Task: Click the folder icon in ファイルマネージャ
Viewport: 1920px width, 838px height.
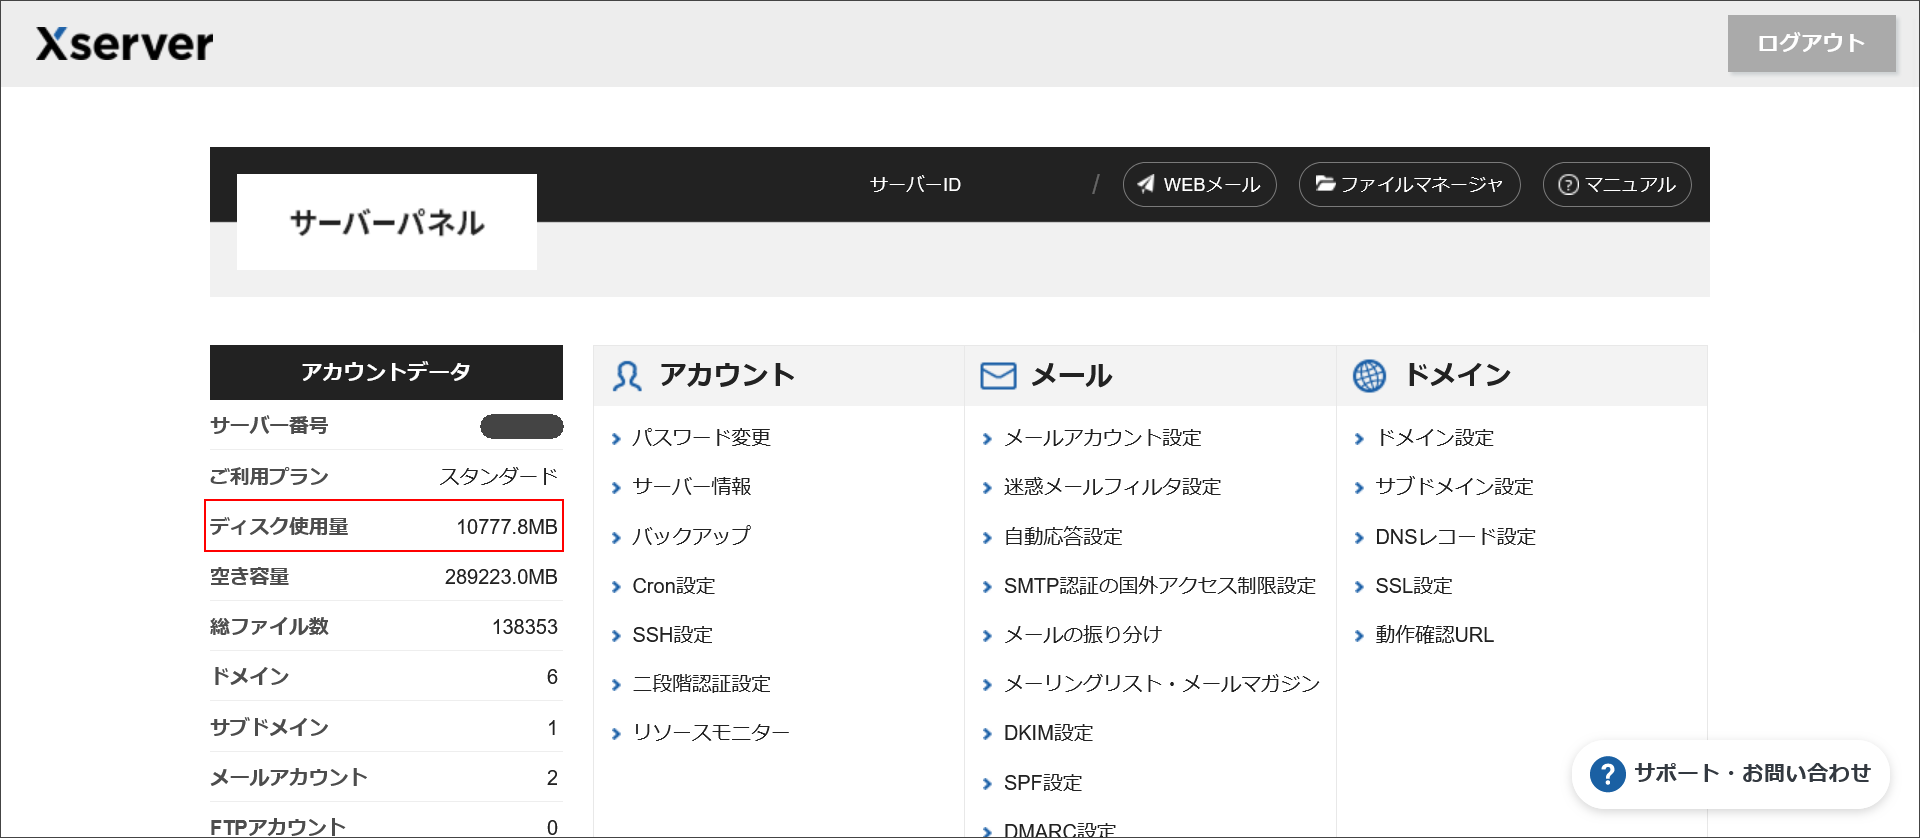Action: (x=1325, y=184)
